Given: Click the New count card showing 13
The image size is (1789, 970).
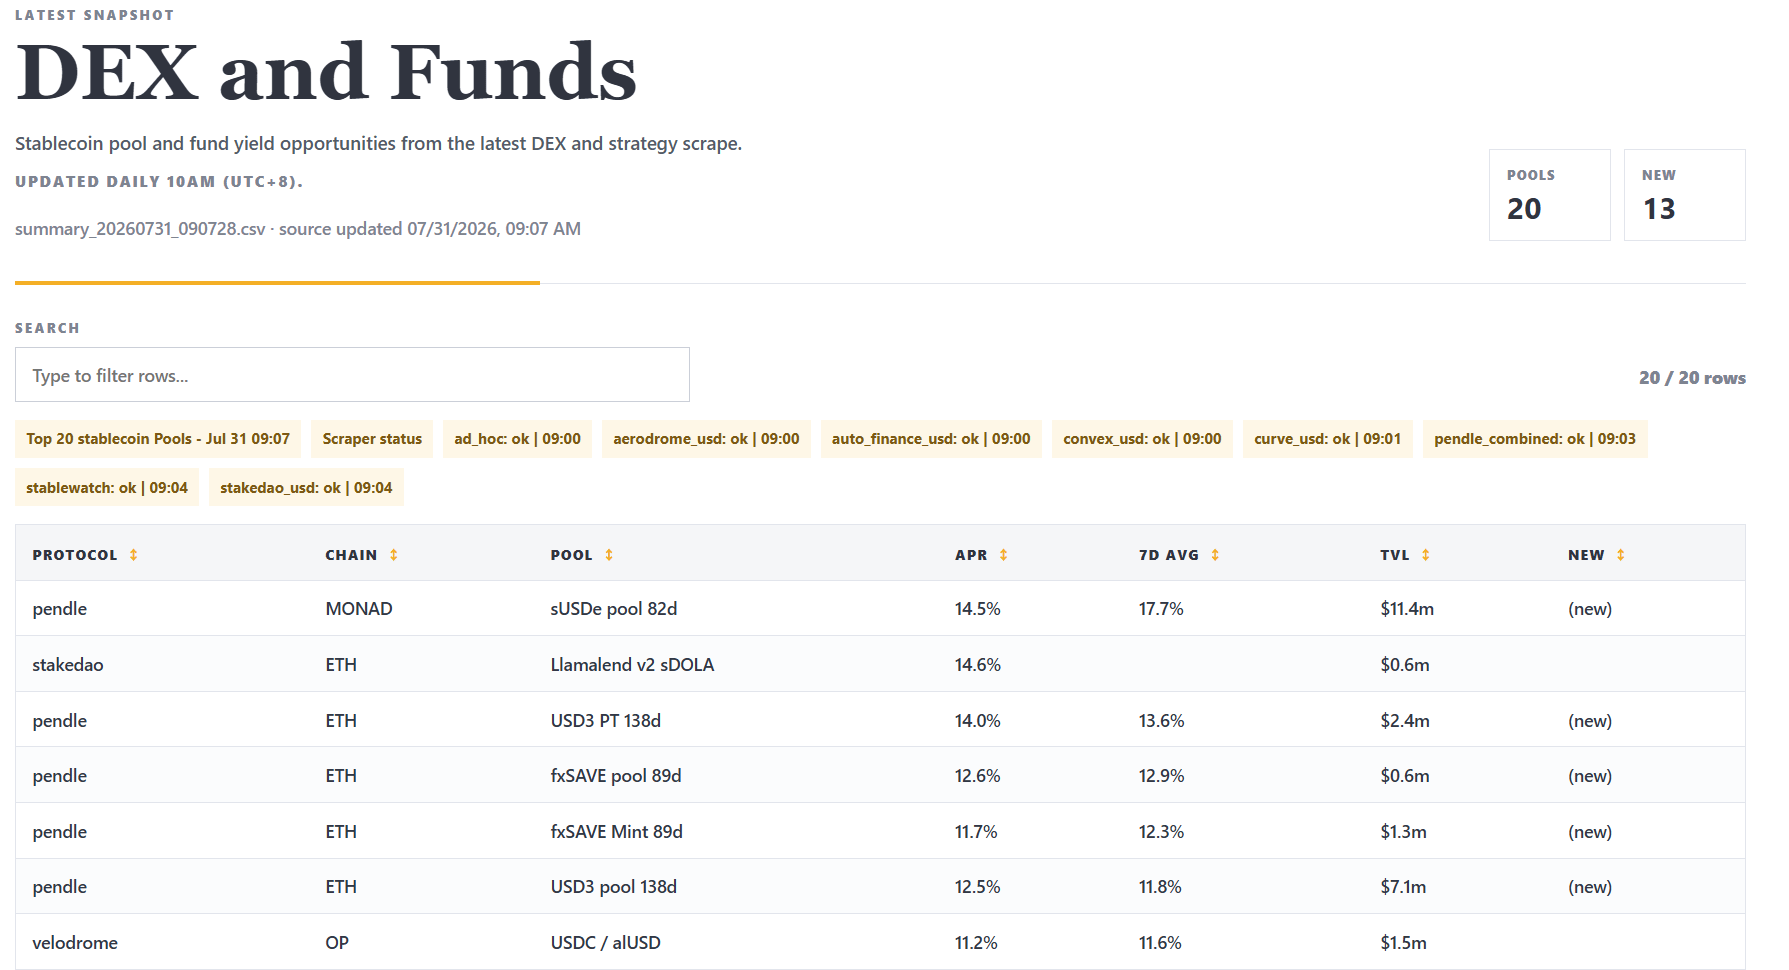Looking at the screenshot, I should click(1685, 195).
